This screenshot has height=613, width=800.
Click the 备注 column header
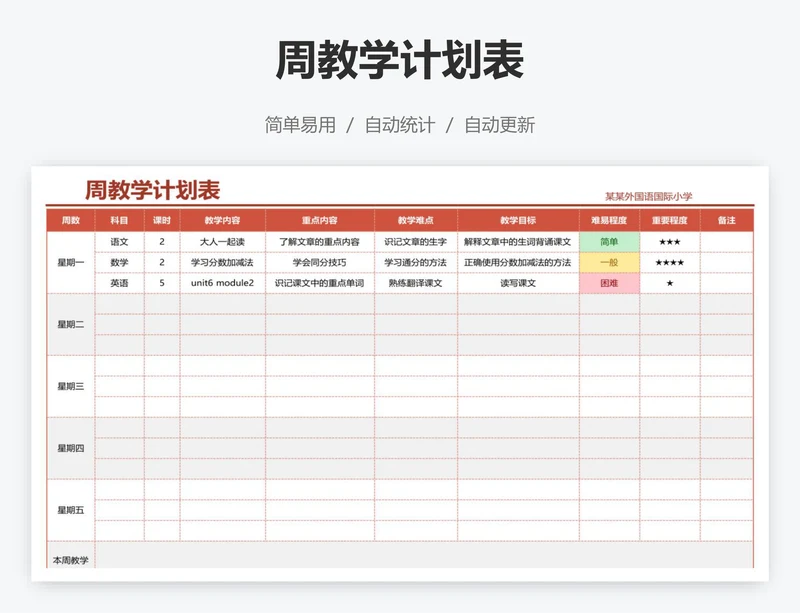(727, 220)
